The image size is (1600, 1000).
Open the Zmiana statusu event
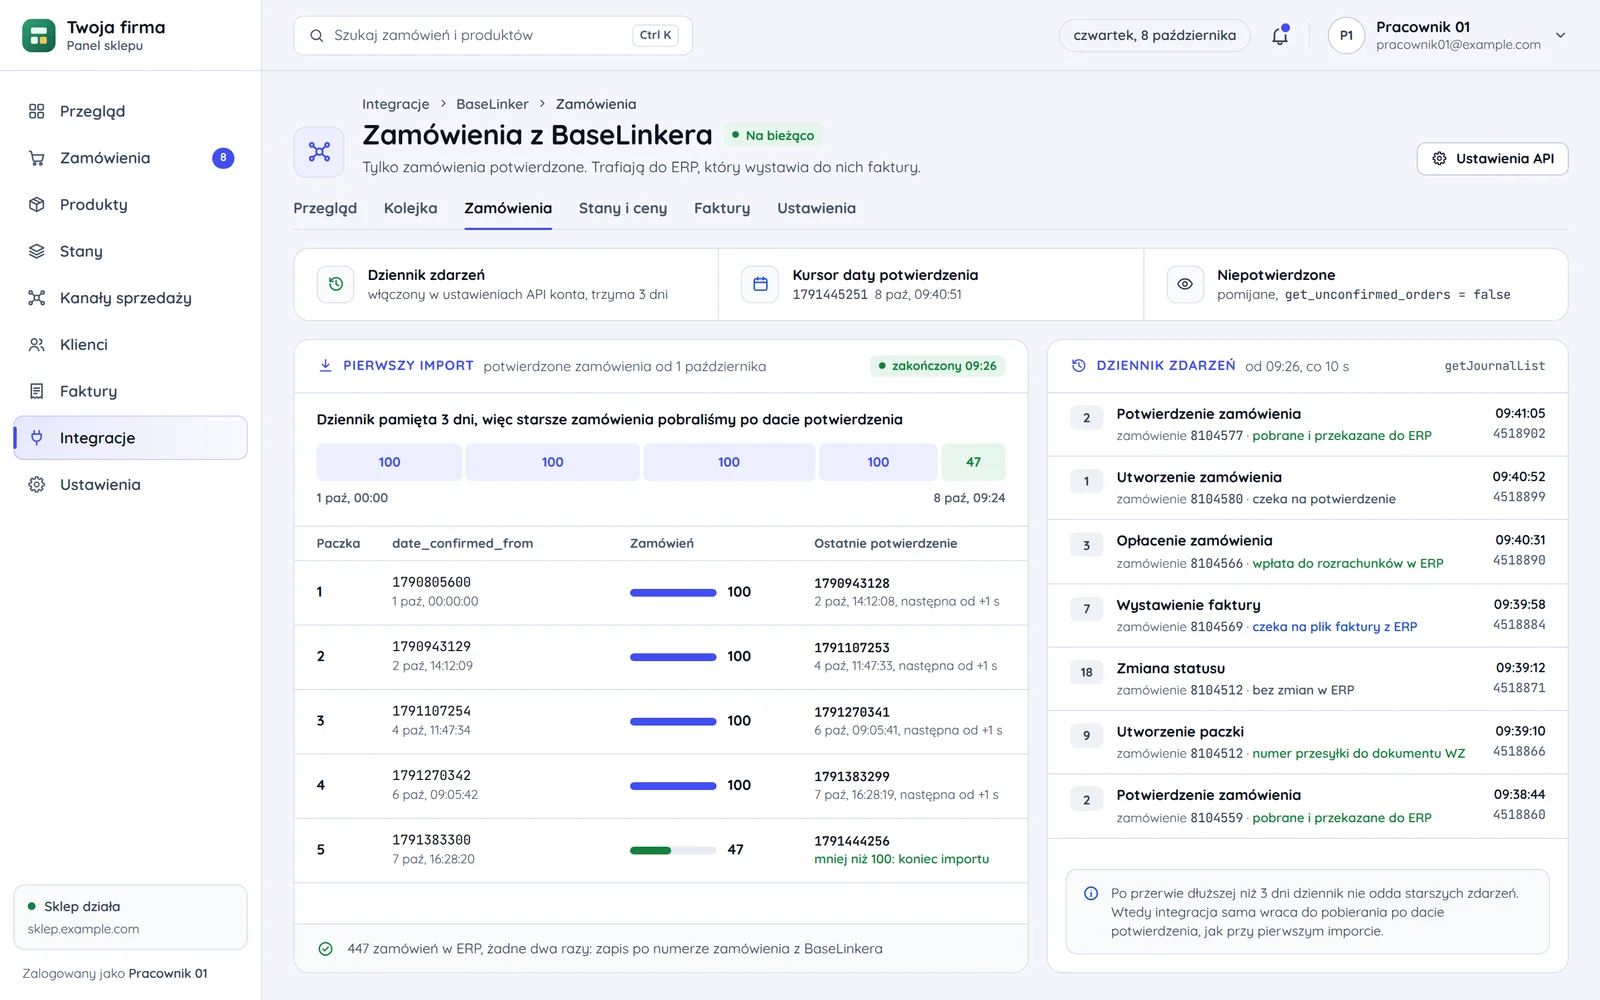pos(1307,678)
